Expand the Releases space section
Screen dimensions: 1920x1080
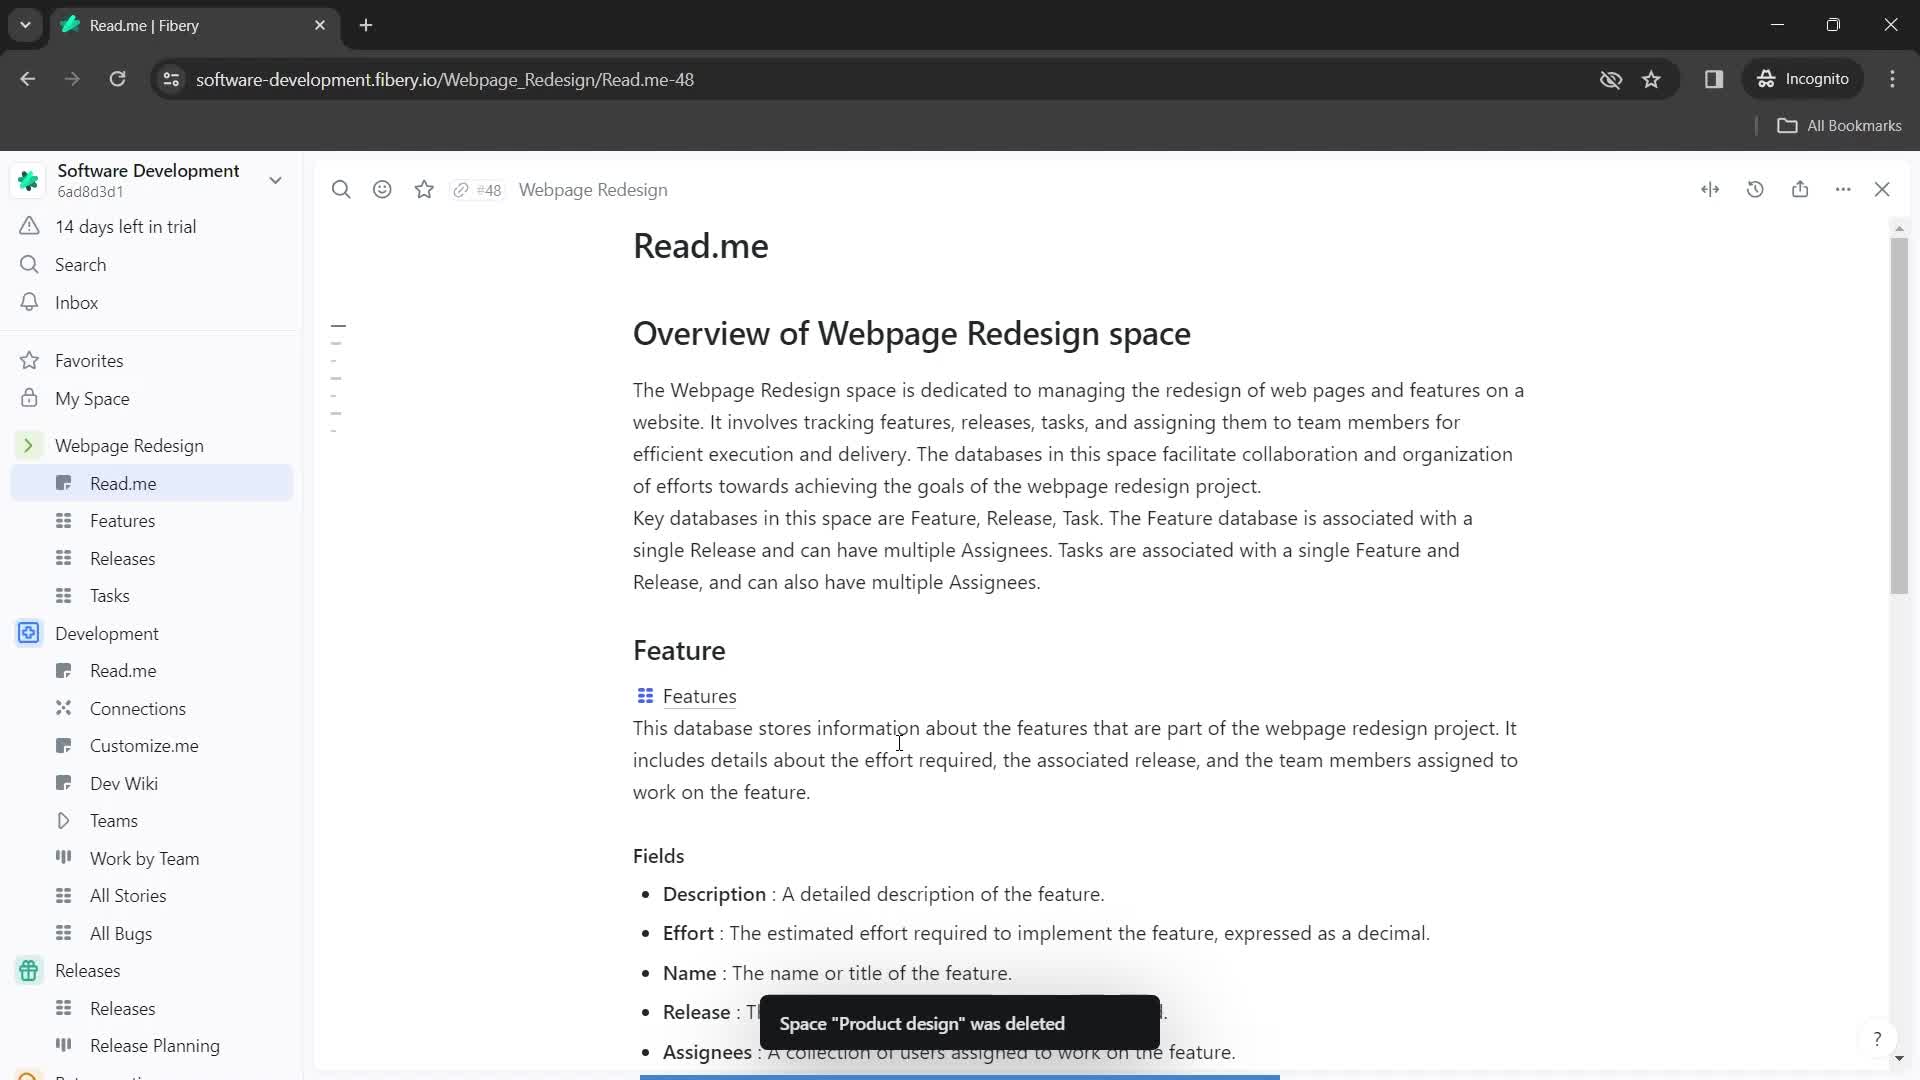point(29,973)
